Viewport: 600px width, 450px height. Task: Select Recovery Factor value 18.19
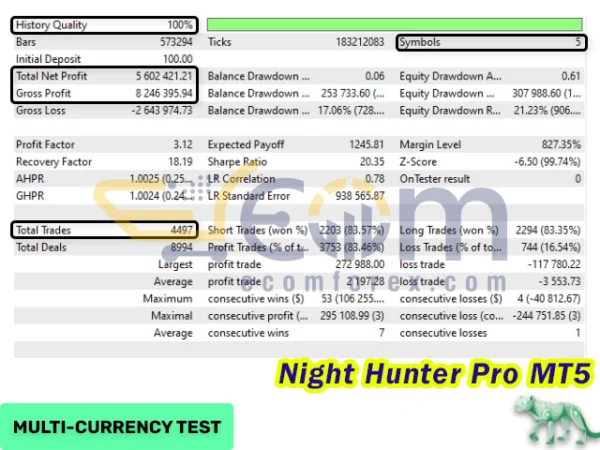pyautogui.click(x=181, y=161)
